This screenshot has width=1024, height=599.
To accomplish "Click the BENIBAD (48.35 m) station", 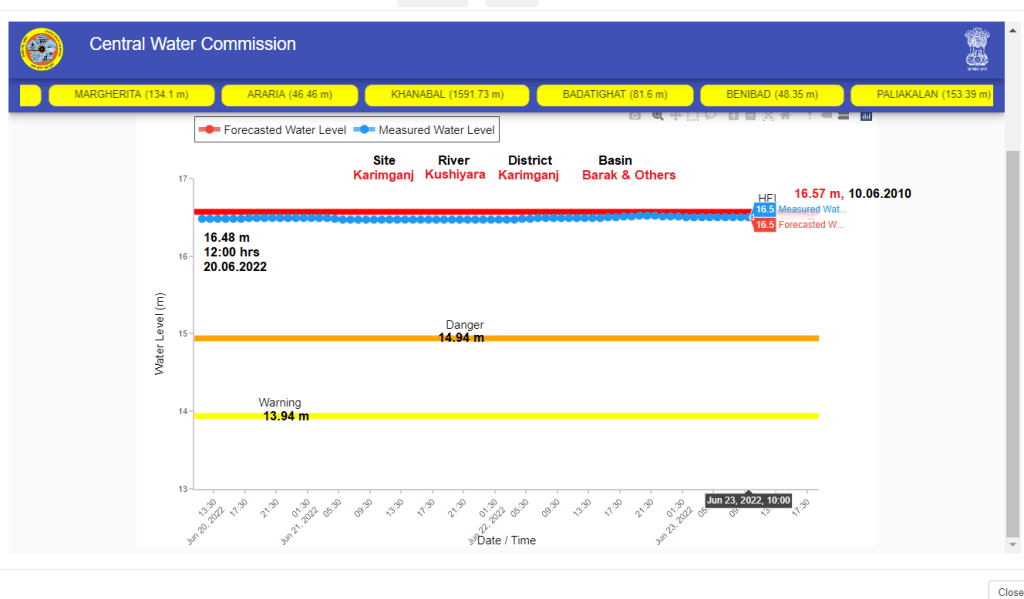I will [x=771, y=95].
